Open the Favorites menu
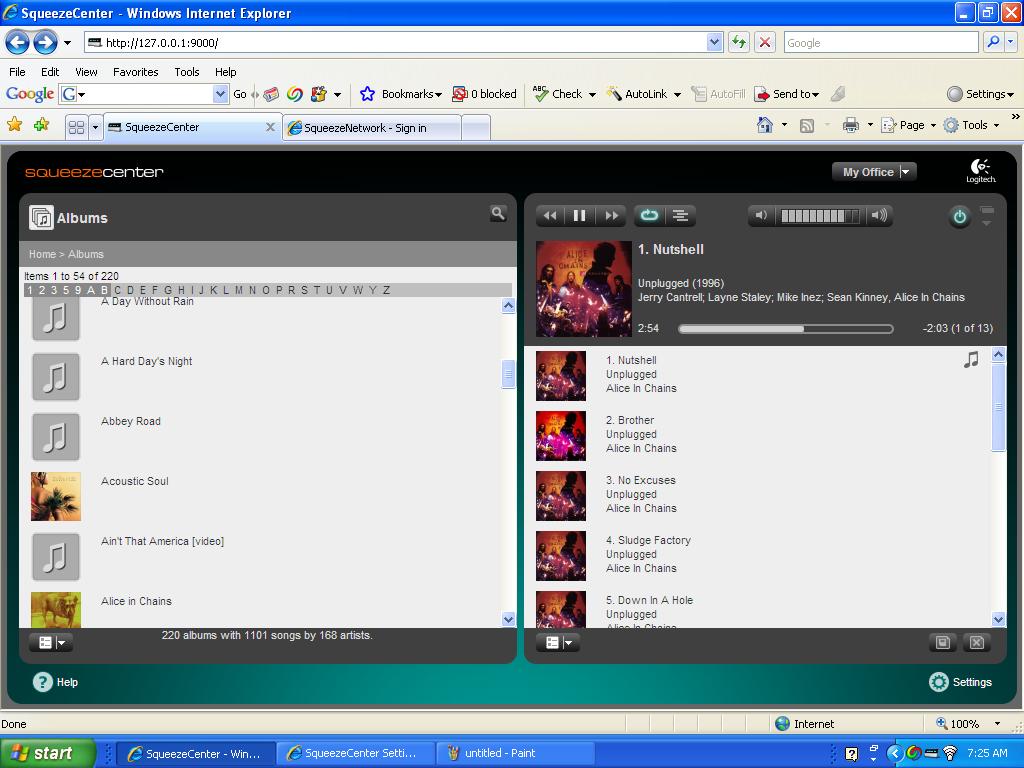 pos(135,72)
